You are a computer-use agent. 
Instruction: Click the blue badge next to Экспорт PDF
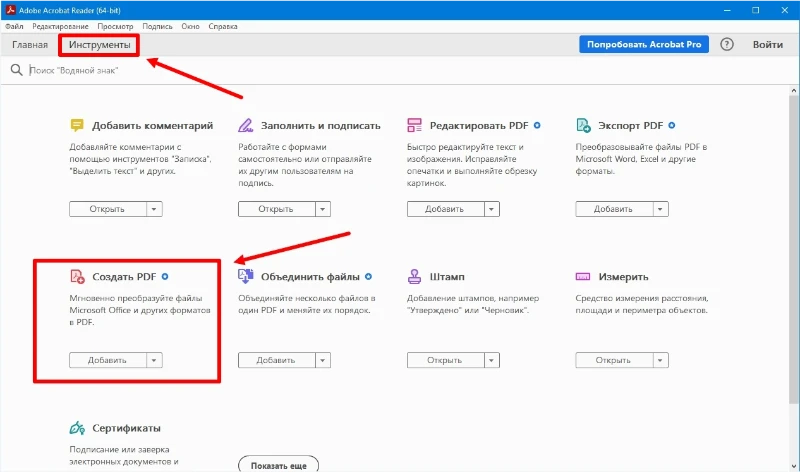[671, 125]
